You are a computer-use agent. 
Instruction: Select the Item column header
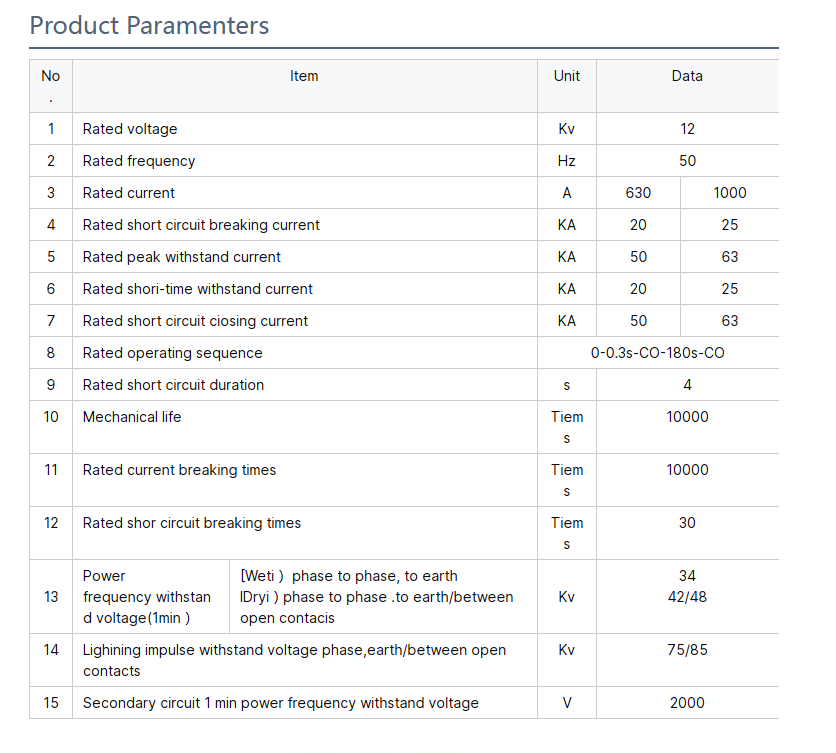coord(304,76)
